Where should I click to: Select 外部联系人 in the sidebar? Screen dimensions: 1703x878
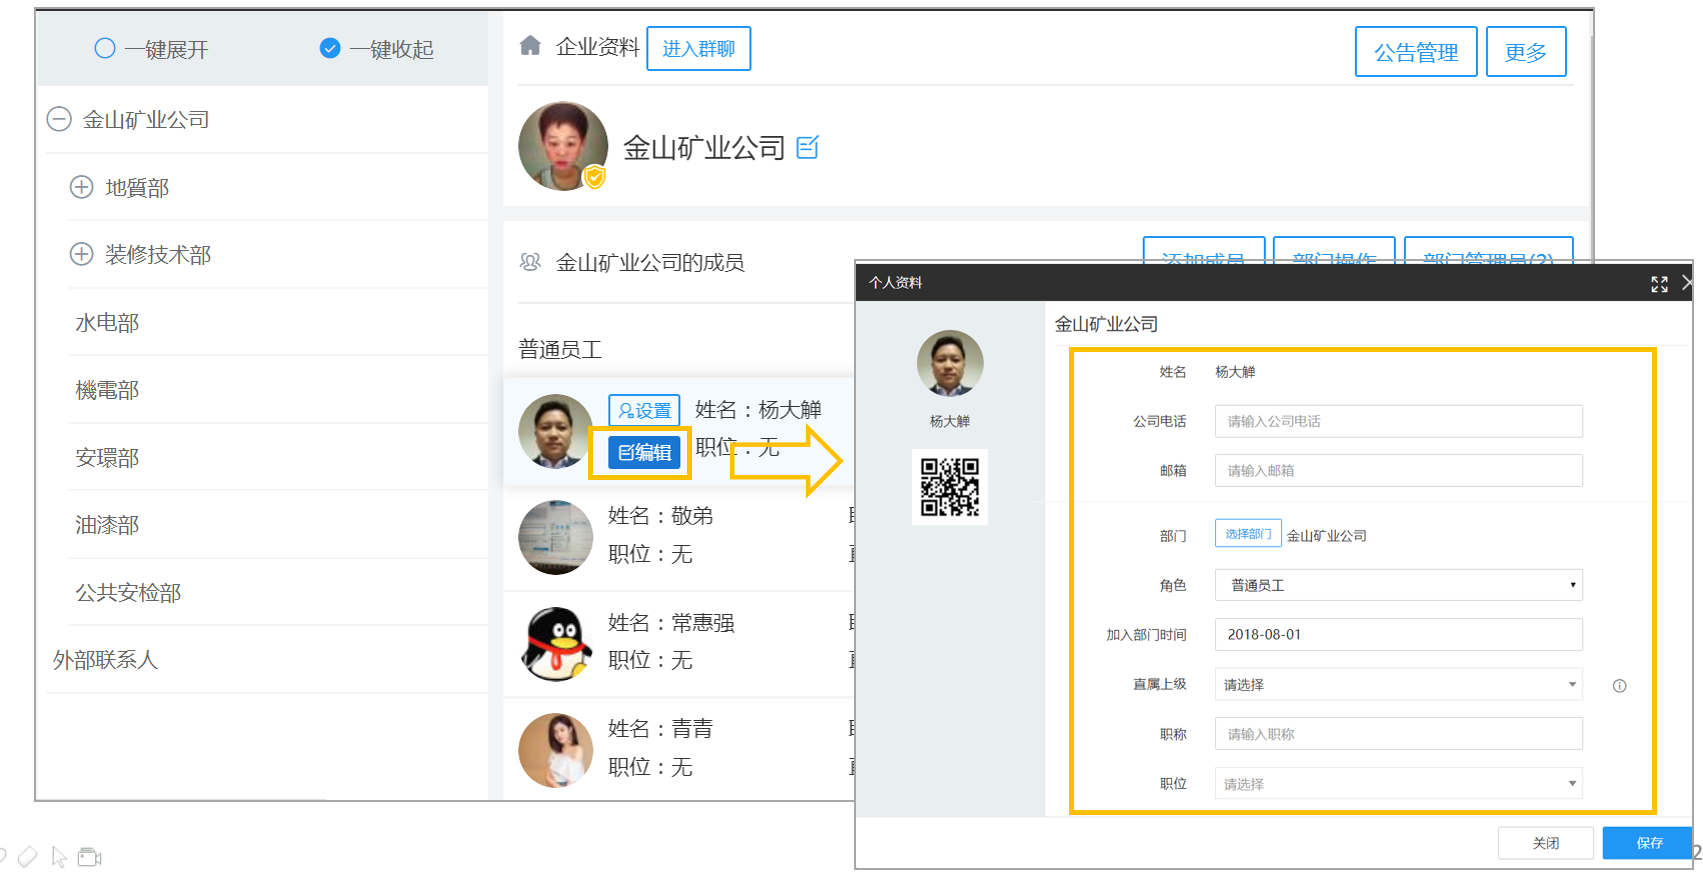(x=105, y=660)
